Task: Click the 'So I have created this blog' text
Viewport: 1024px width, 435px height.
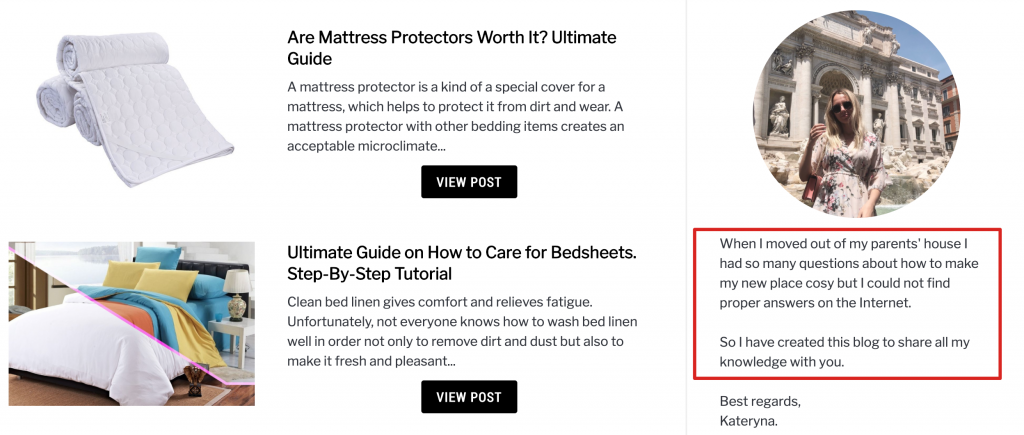Action: (x=844, y=352)
